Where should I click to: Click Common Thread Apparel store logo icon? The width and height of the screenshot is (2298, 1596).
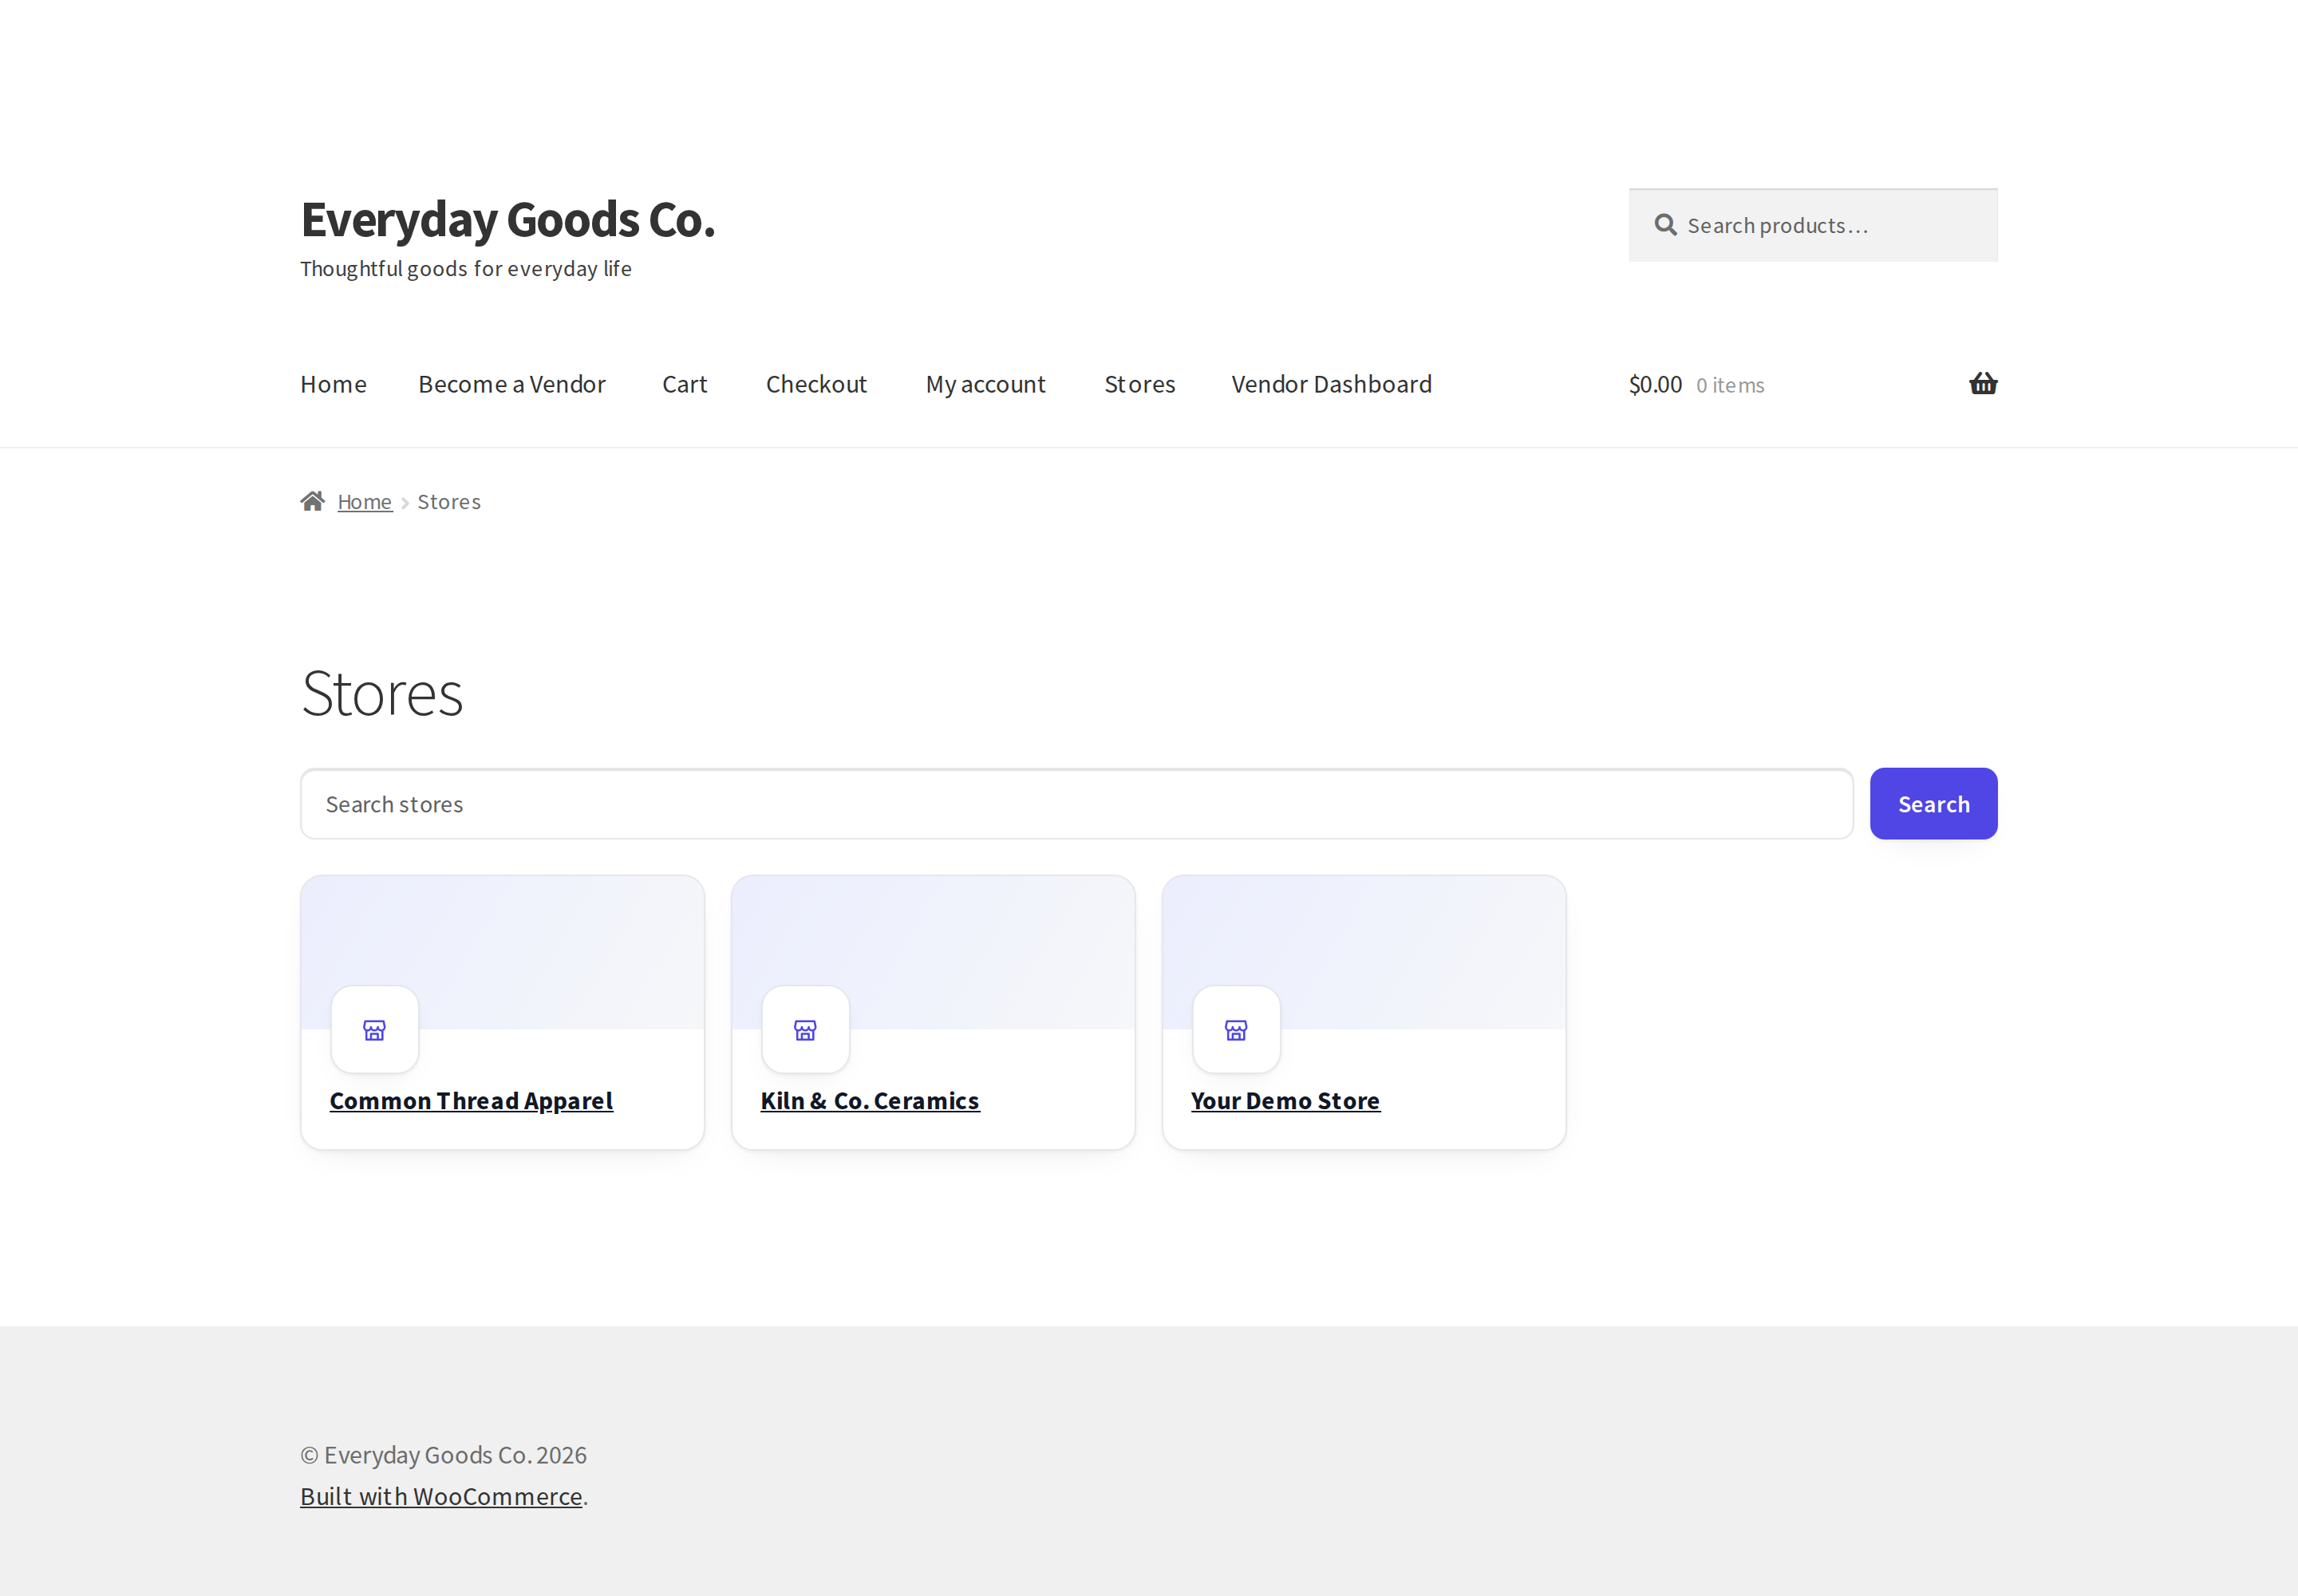[x=374, y=1030]
